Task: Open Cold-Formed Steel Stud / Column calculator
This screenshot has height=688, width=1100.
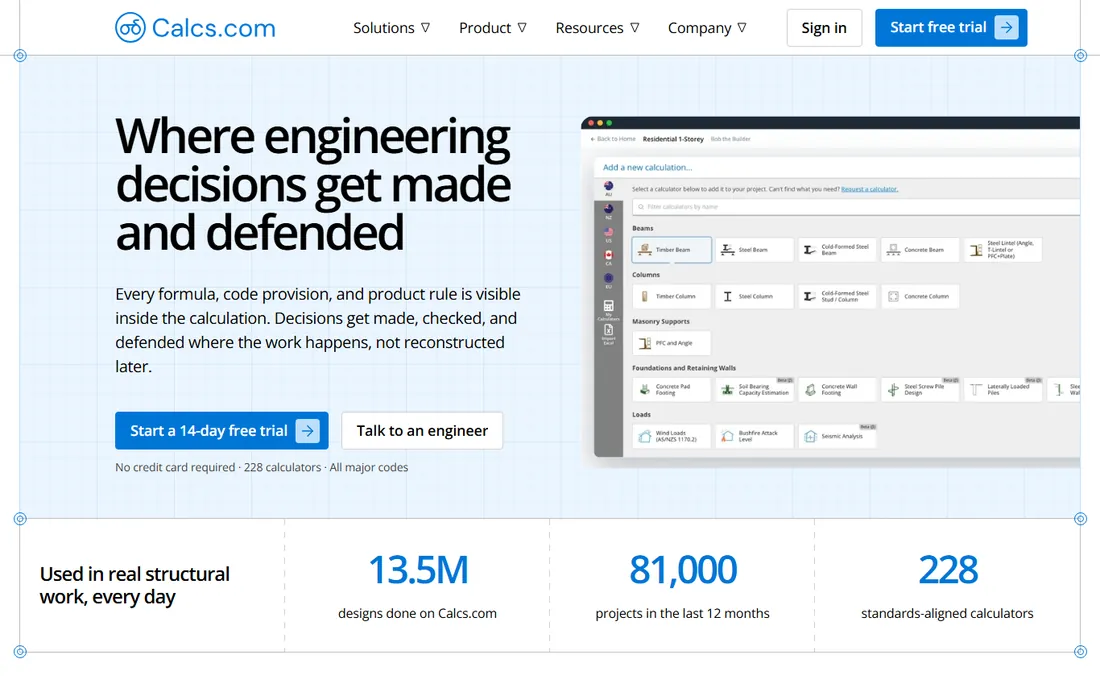Action: tap(837, 296)
